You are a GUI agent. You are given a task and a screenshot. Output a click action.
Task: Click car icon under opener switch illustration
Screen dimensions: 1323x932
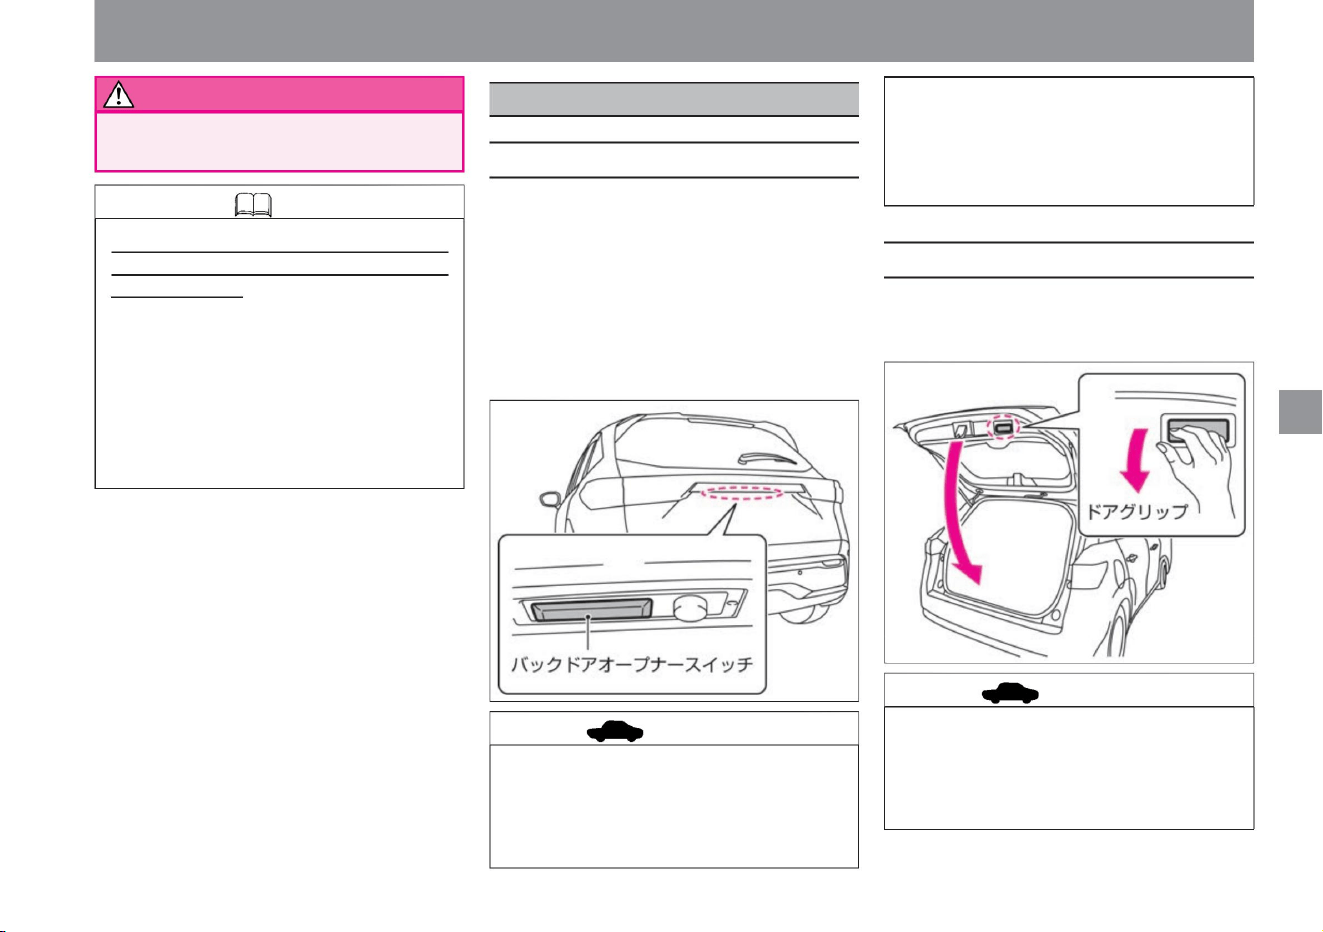(614, 731)
